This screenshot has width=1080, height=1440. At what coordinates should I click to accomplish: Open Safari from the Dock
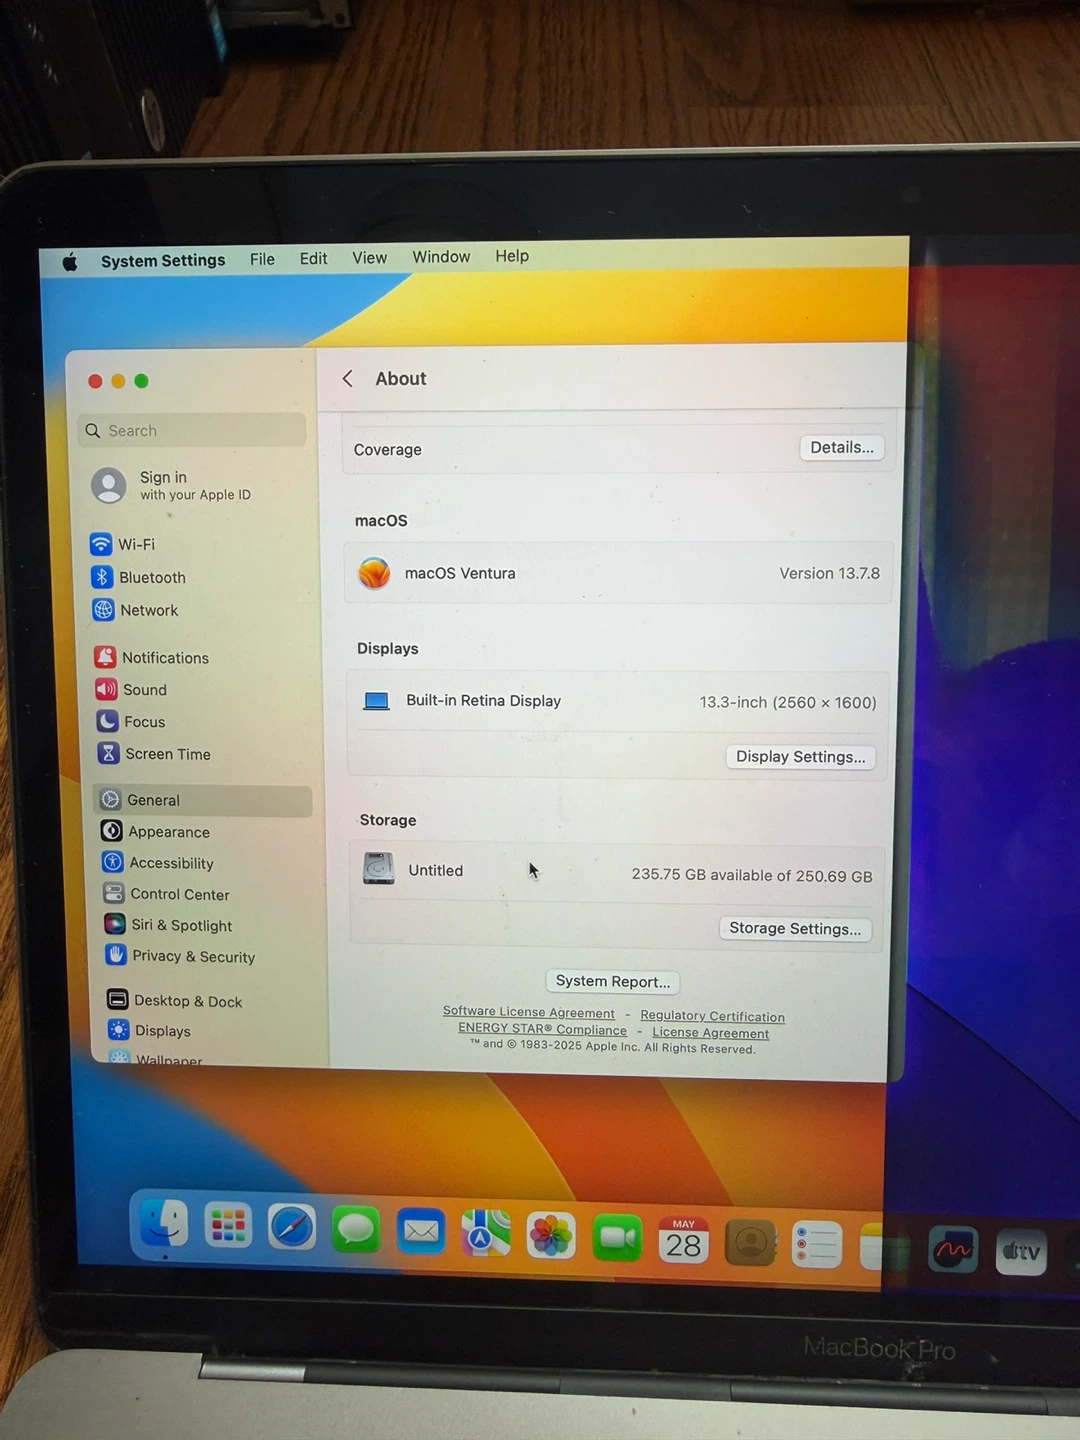(292, 1228)
